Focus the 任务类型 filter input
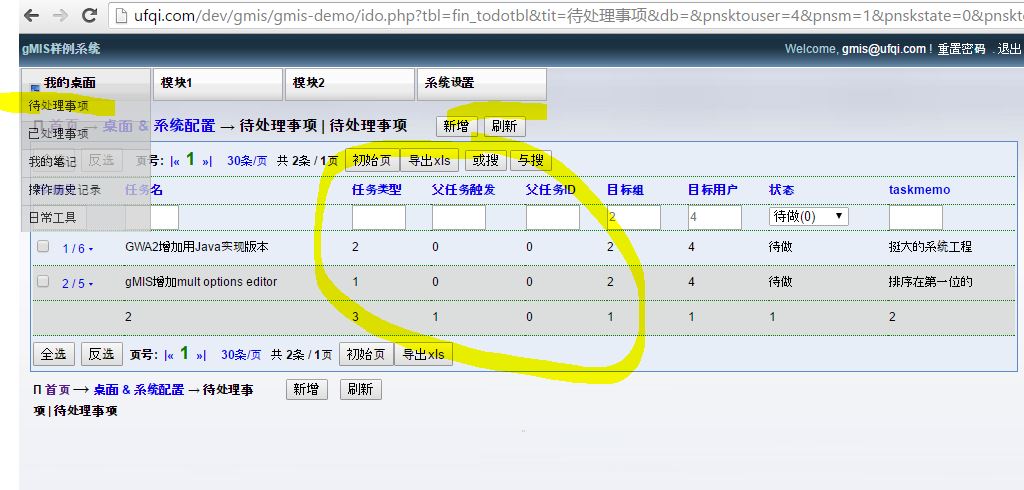 click(379, 217)
